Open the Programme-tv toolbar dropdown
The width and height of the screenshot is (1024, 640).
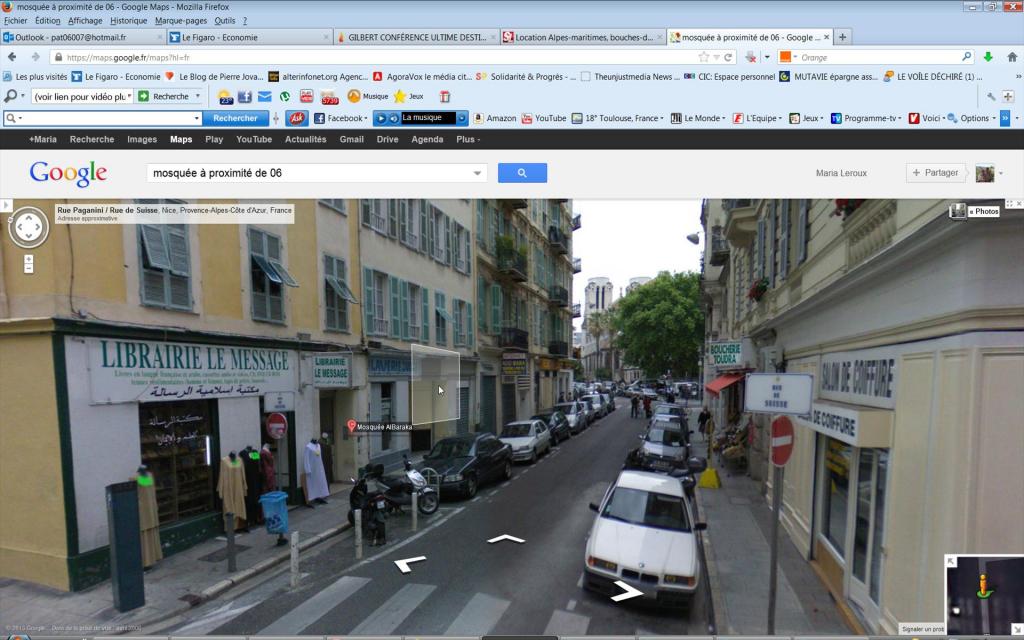(x=901, y=118)
